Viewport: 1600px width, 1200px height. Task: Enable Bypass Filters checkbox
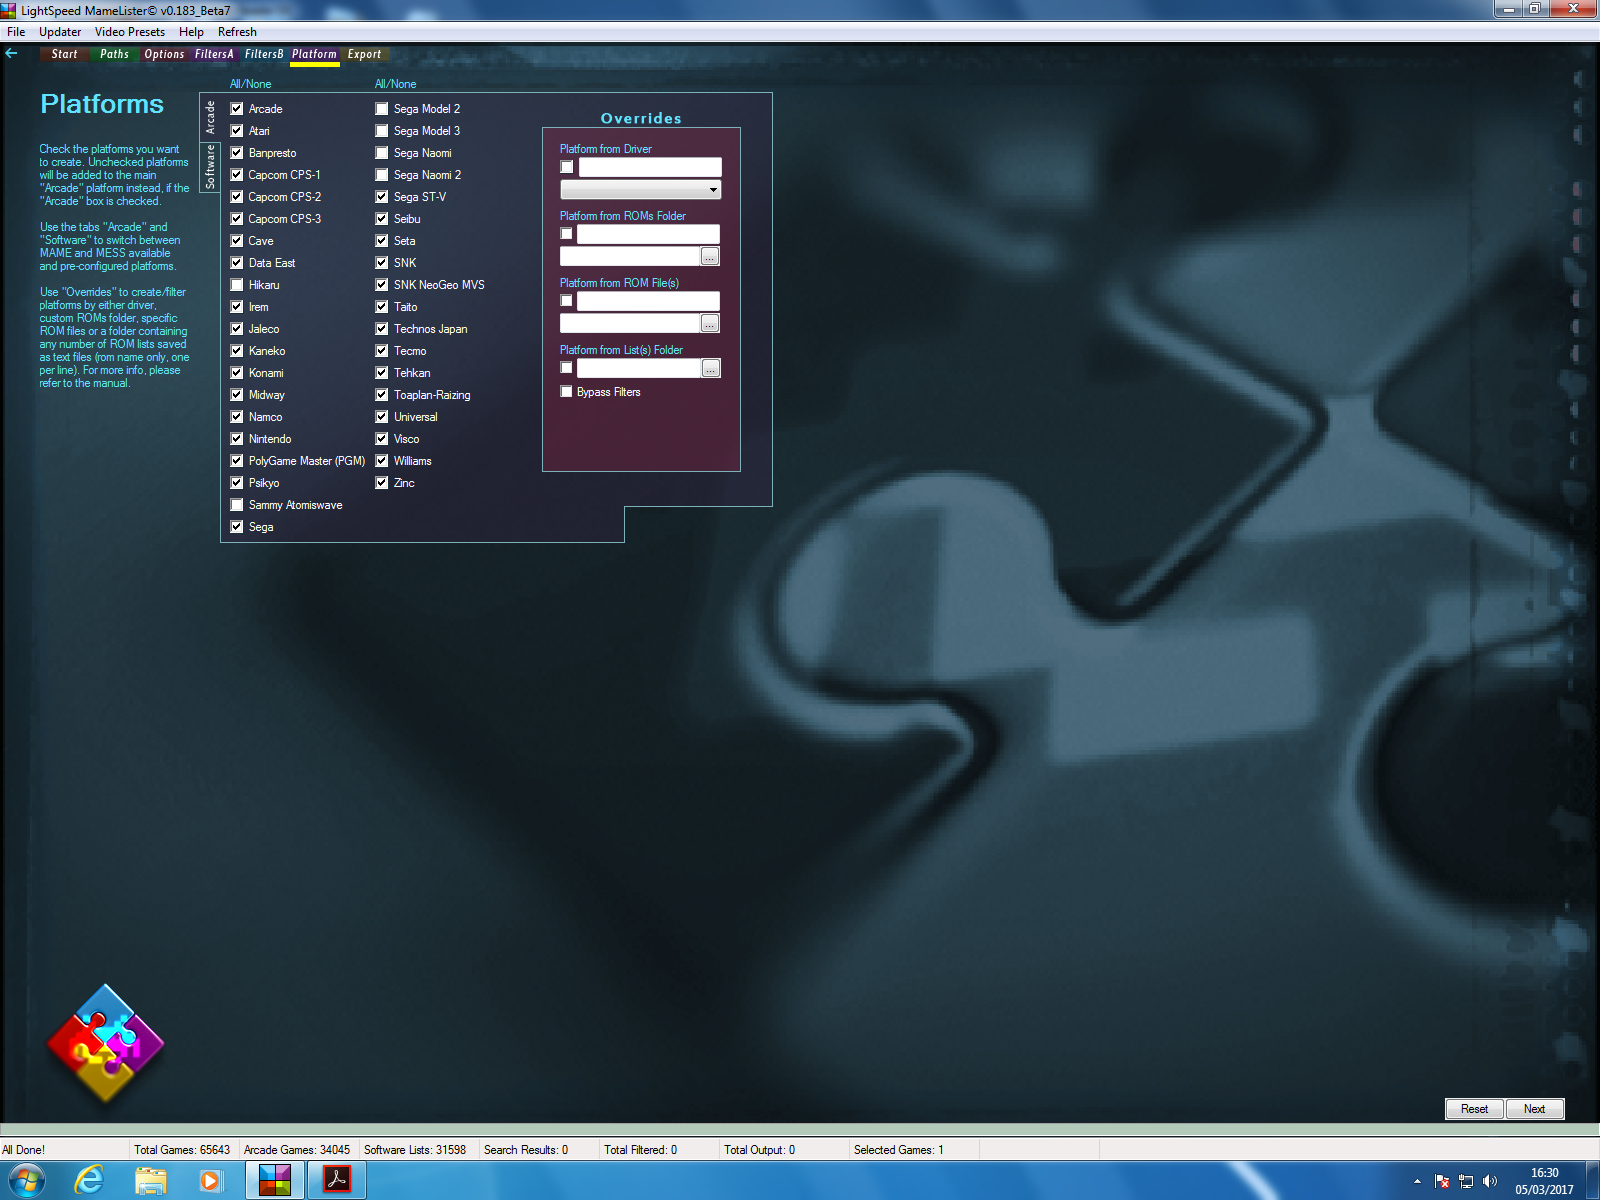click(567, 392)
